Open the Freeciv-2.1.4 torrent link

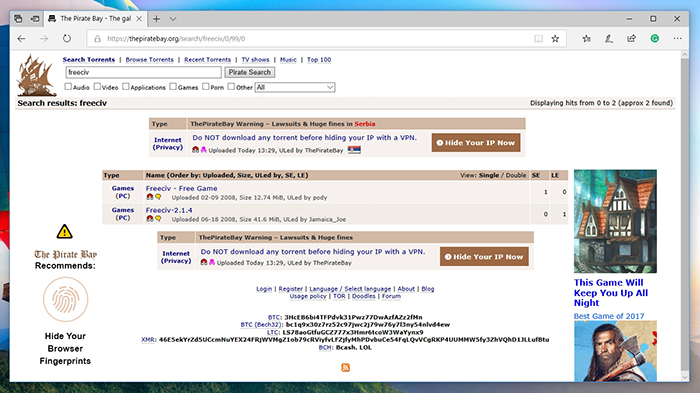click(169, 210)
